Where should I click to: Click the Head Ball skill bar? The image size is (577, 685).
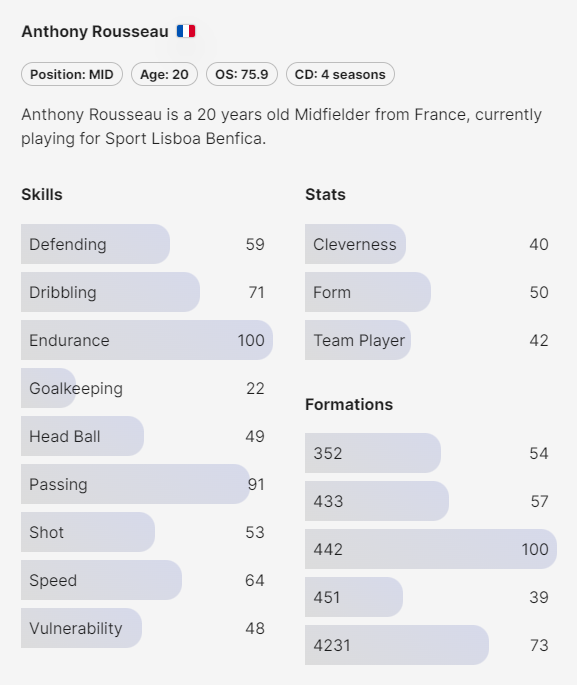147,436
